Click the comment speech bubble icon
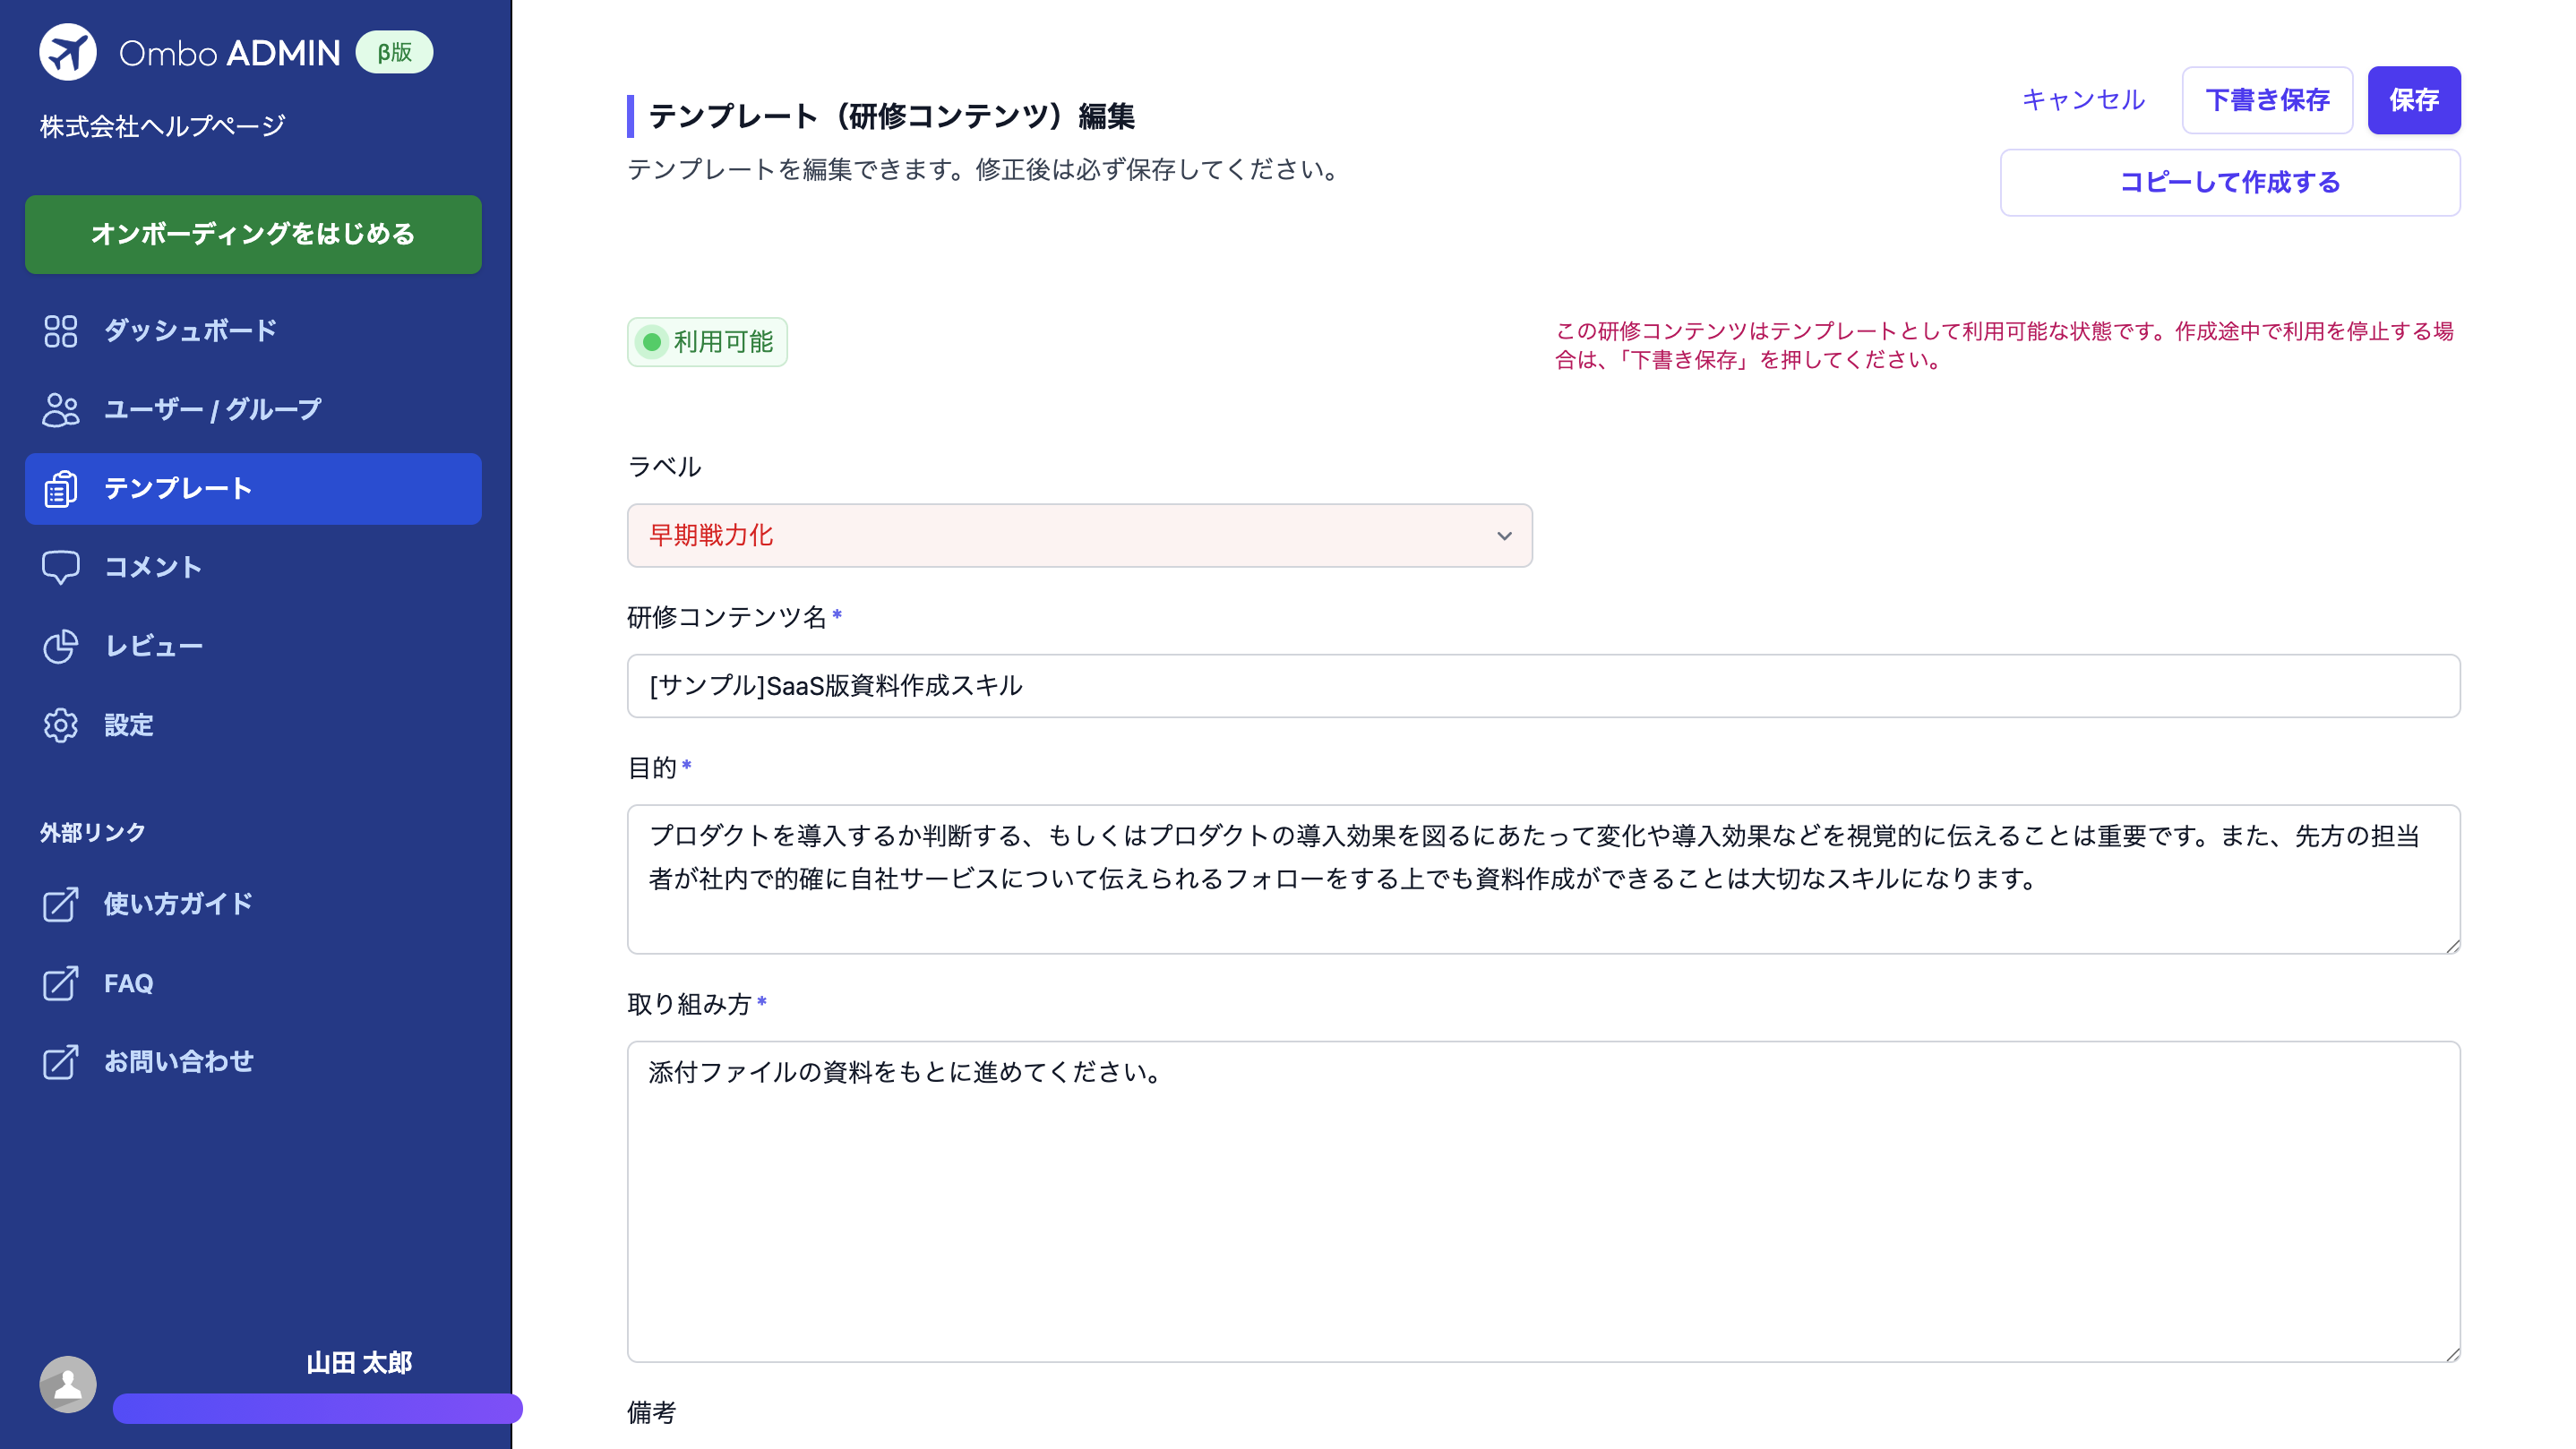This screenshot has height=1449, width=2576. tap(60, 567)
